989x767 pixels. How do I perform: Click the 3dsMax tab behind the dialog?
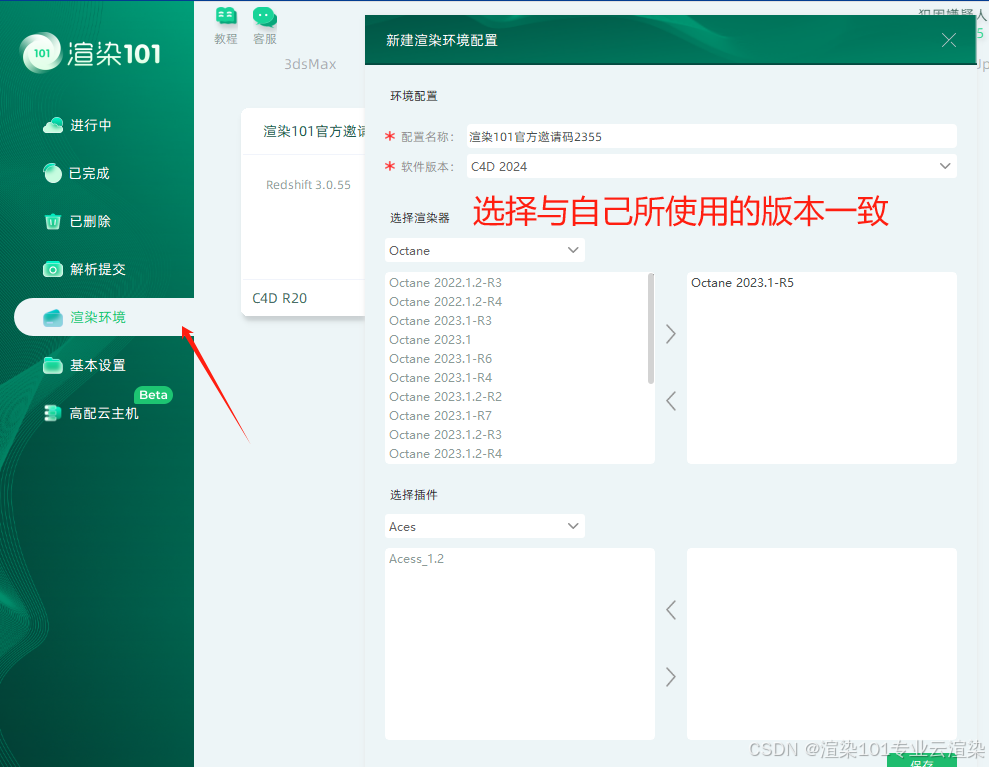pyautogui.click(x=310, y=64)
